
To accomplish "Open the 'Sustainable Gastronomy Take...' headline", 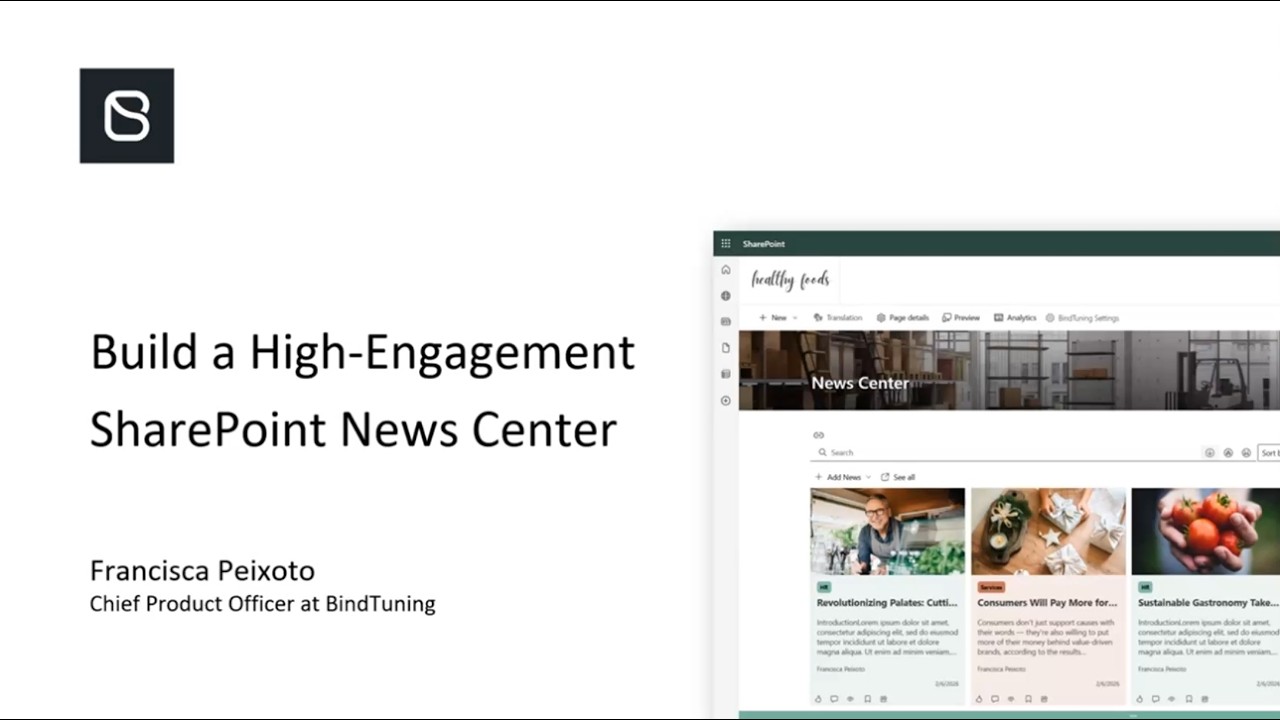I will 1208,603.
